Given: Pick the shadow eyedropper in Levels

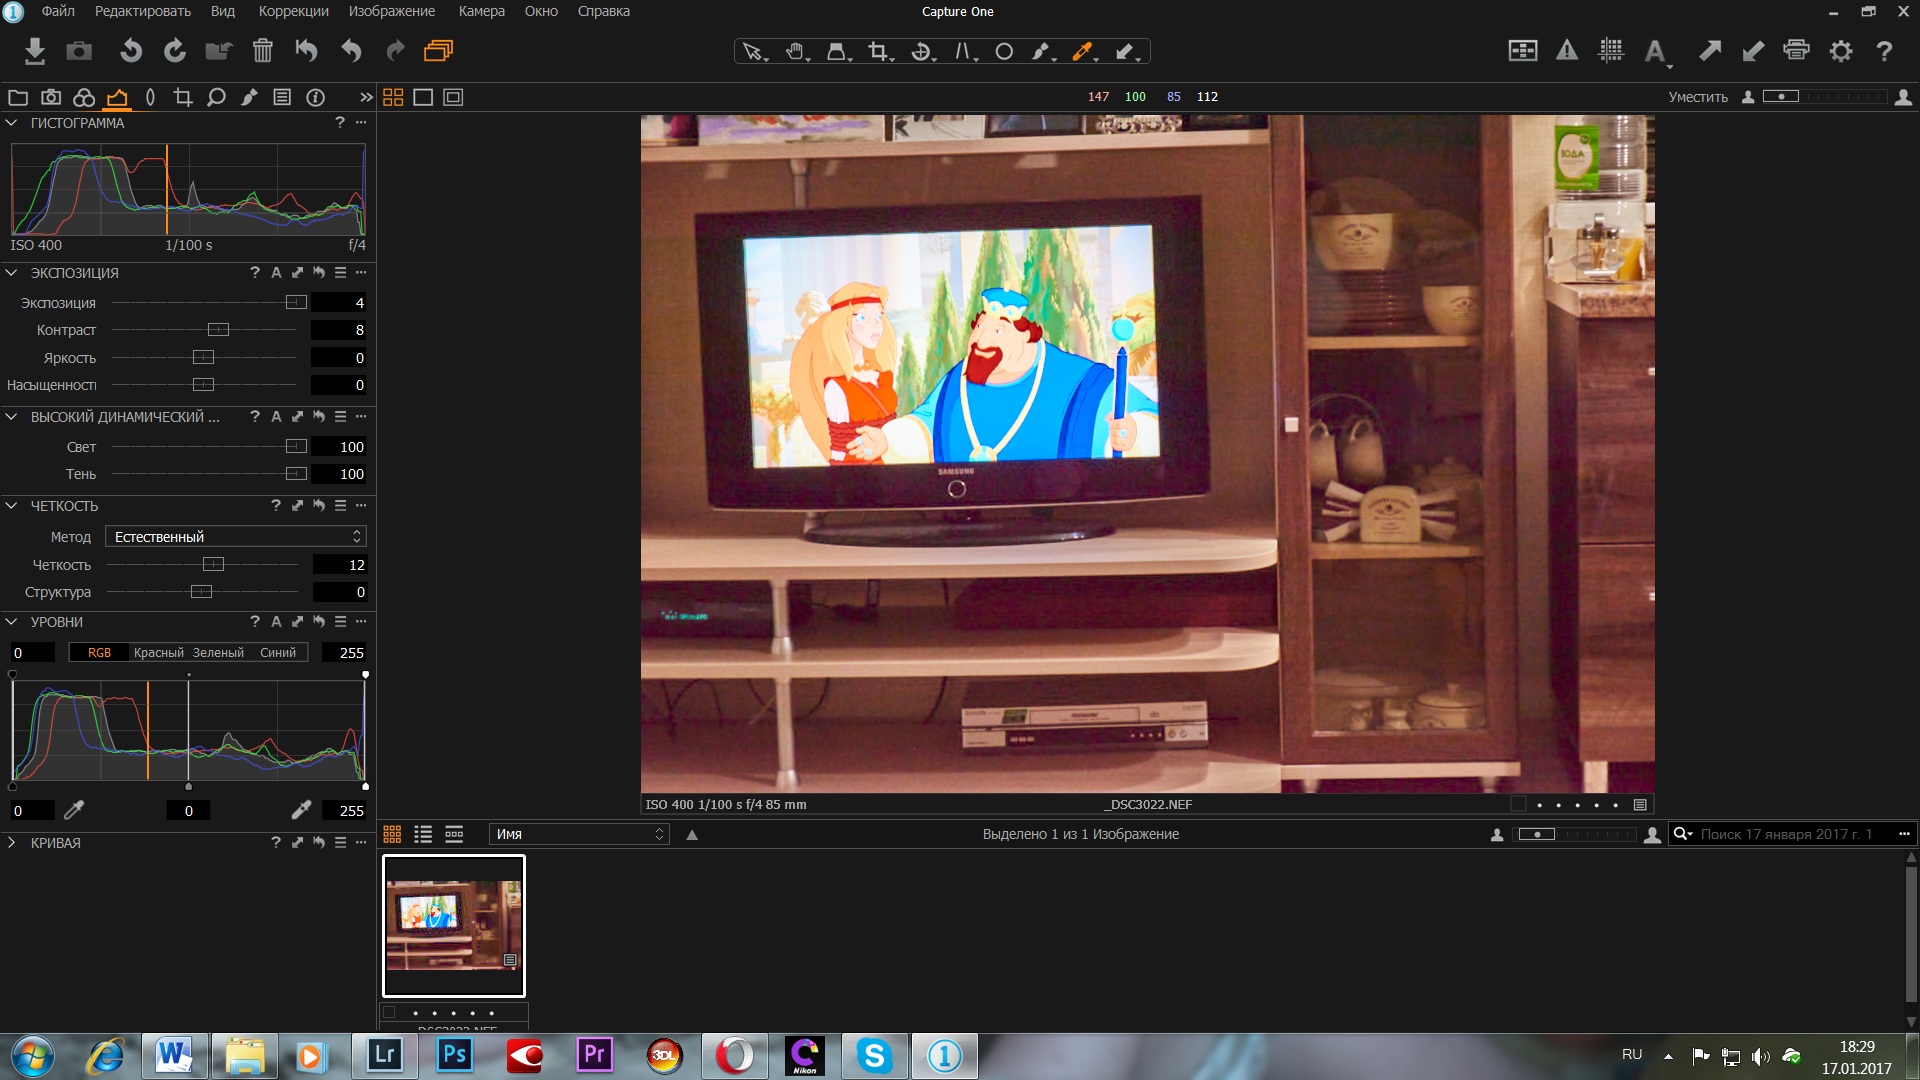Looking at the screenshot, I should [x=74, y=810].
